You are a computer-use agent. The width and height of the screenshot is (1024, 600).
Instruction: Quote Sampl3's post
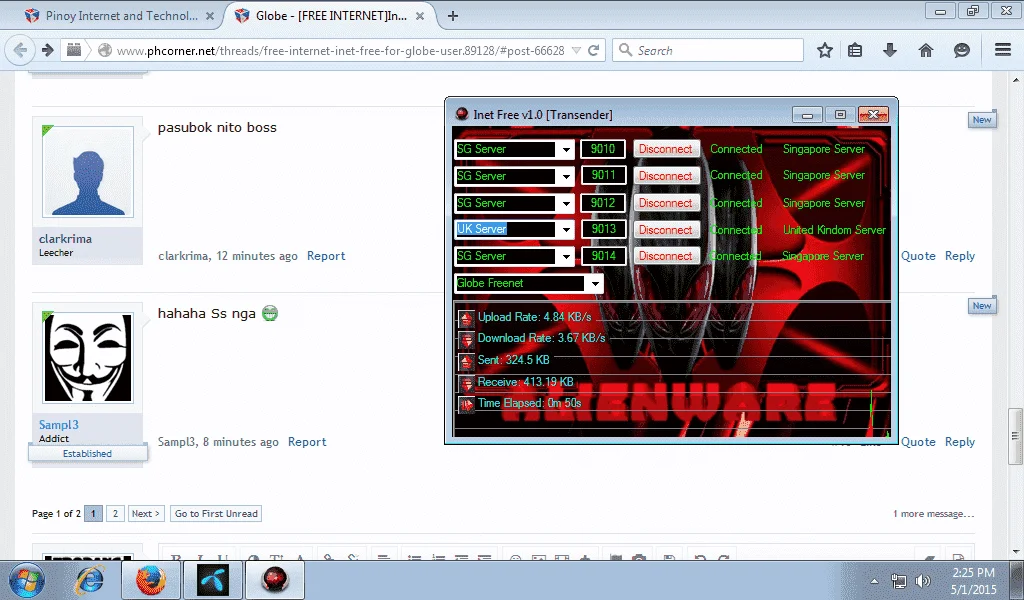[918, 442]
